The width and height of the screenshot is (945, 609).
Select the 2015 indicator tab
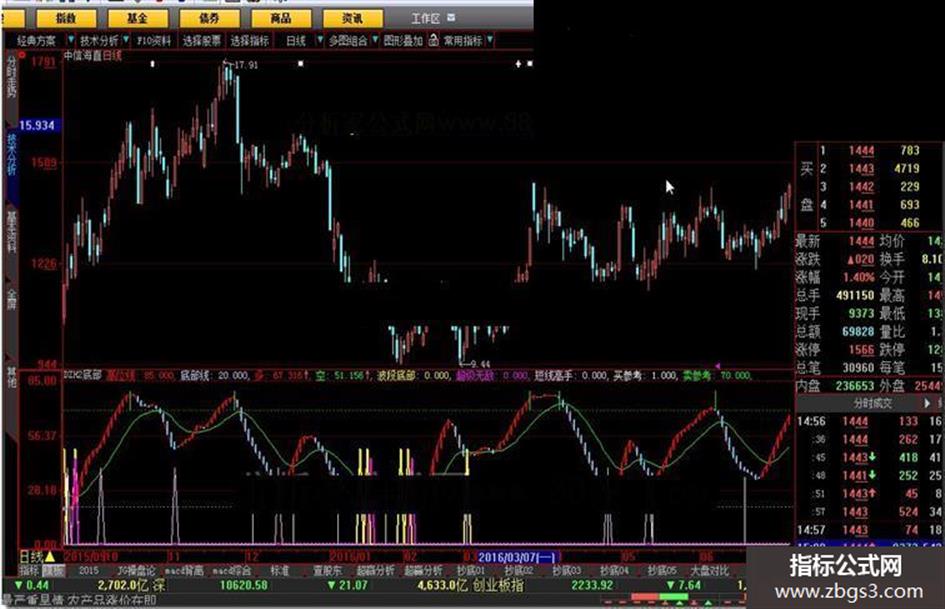pos(89,570)
